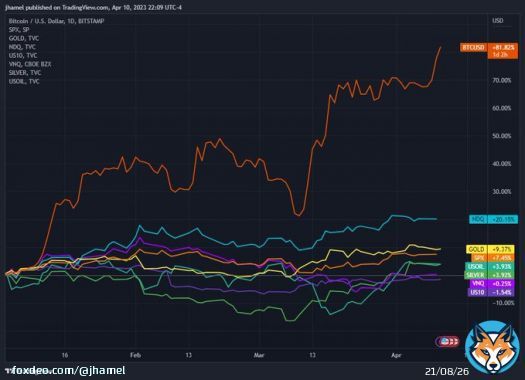Click the NDQ blue price label
Viewport: 525px width, 380px height.
pyautogui.click(x=494, y=219)
